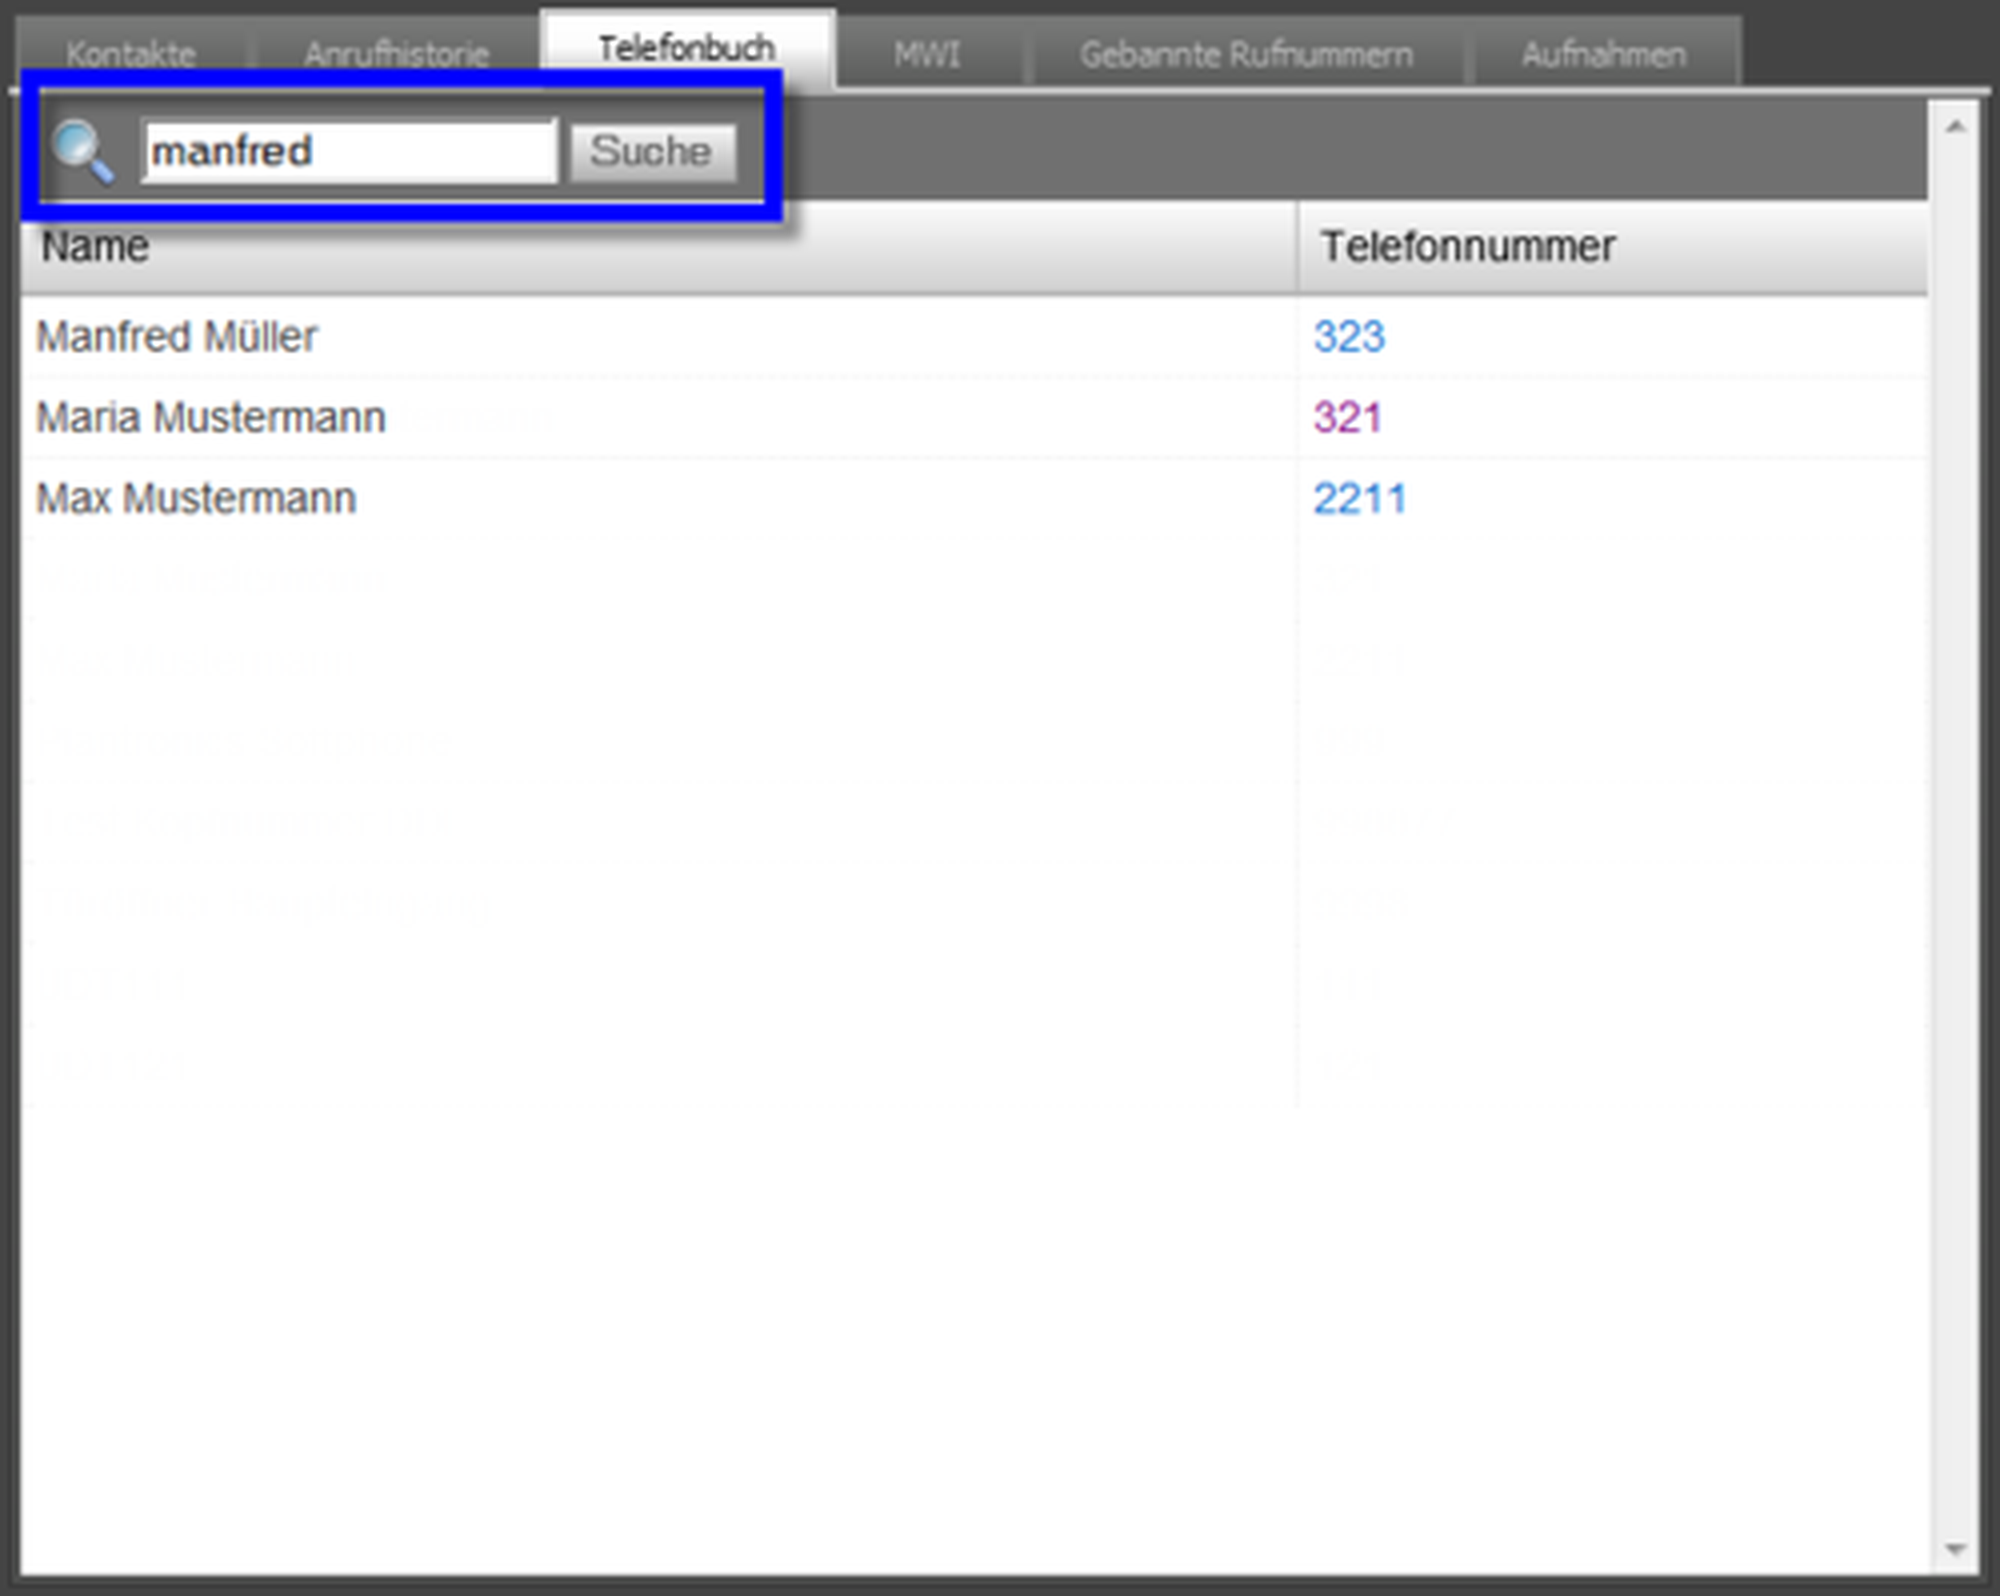Screen dimensions: 2000x1596
Task: Dial number 323 link
Action: pos(1348,337)
